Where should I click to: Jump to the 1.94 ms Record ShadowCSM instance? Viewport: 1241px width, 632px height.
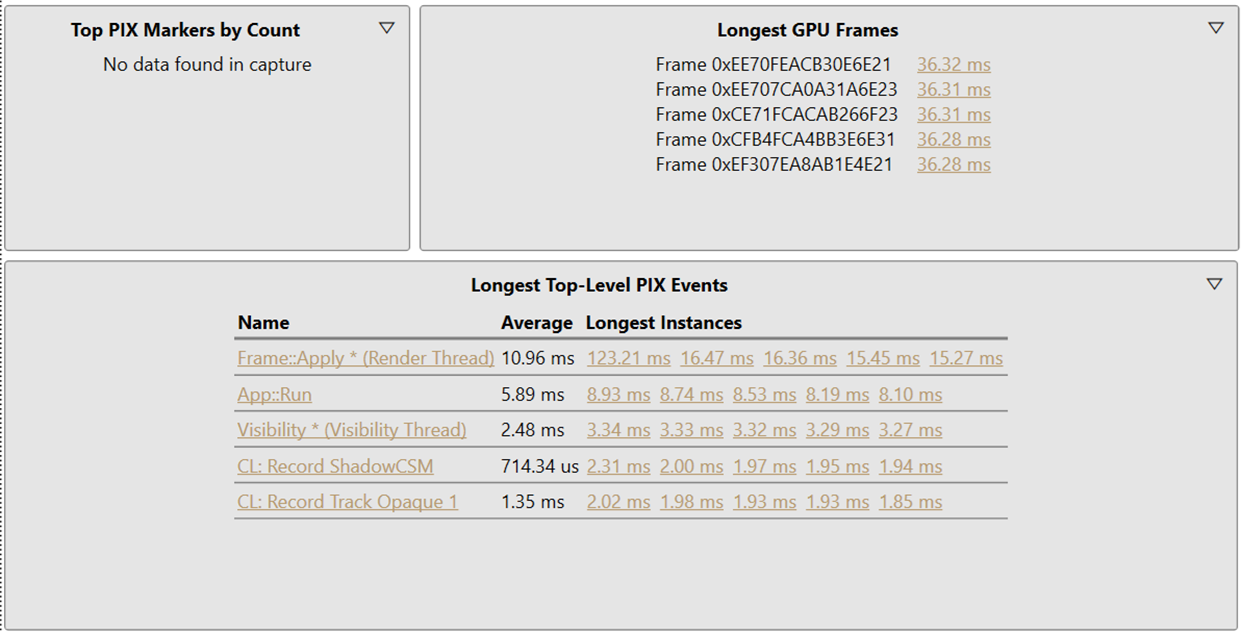pos(911,466)
